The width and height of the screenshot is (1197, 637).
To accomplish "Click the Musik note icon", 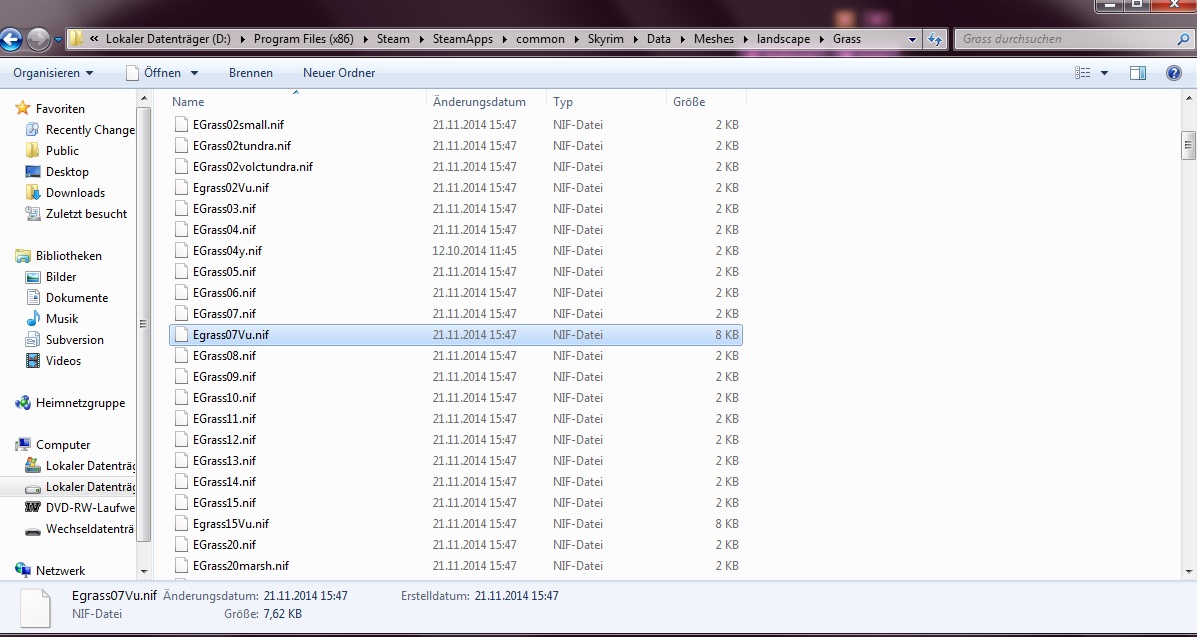I will coord(33,318).
